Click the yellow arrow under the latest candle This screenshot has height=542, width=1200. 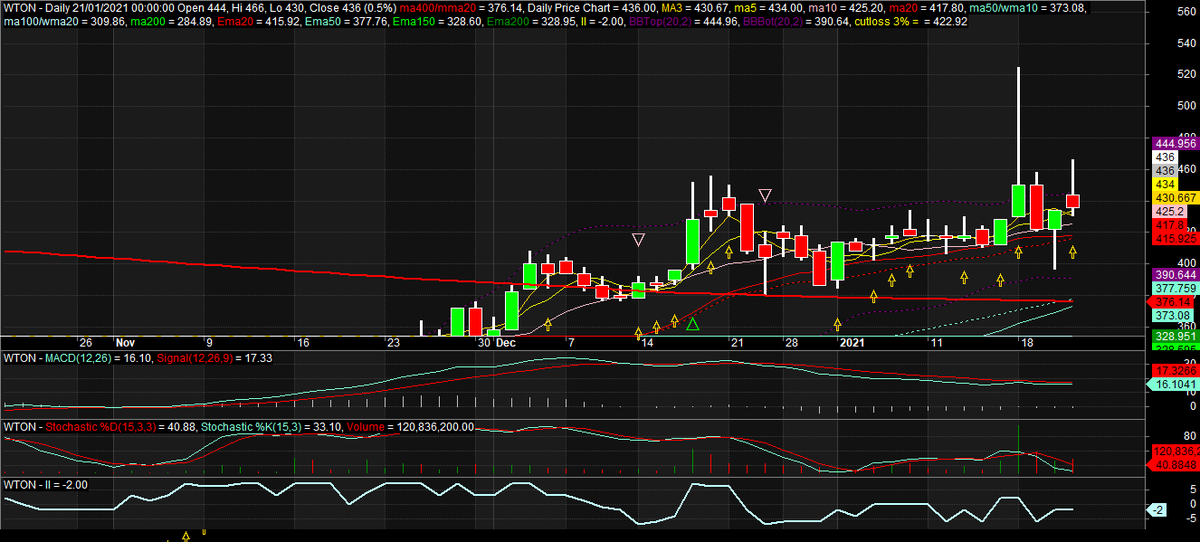[1073, 253]
